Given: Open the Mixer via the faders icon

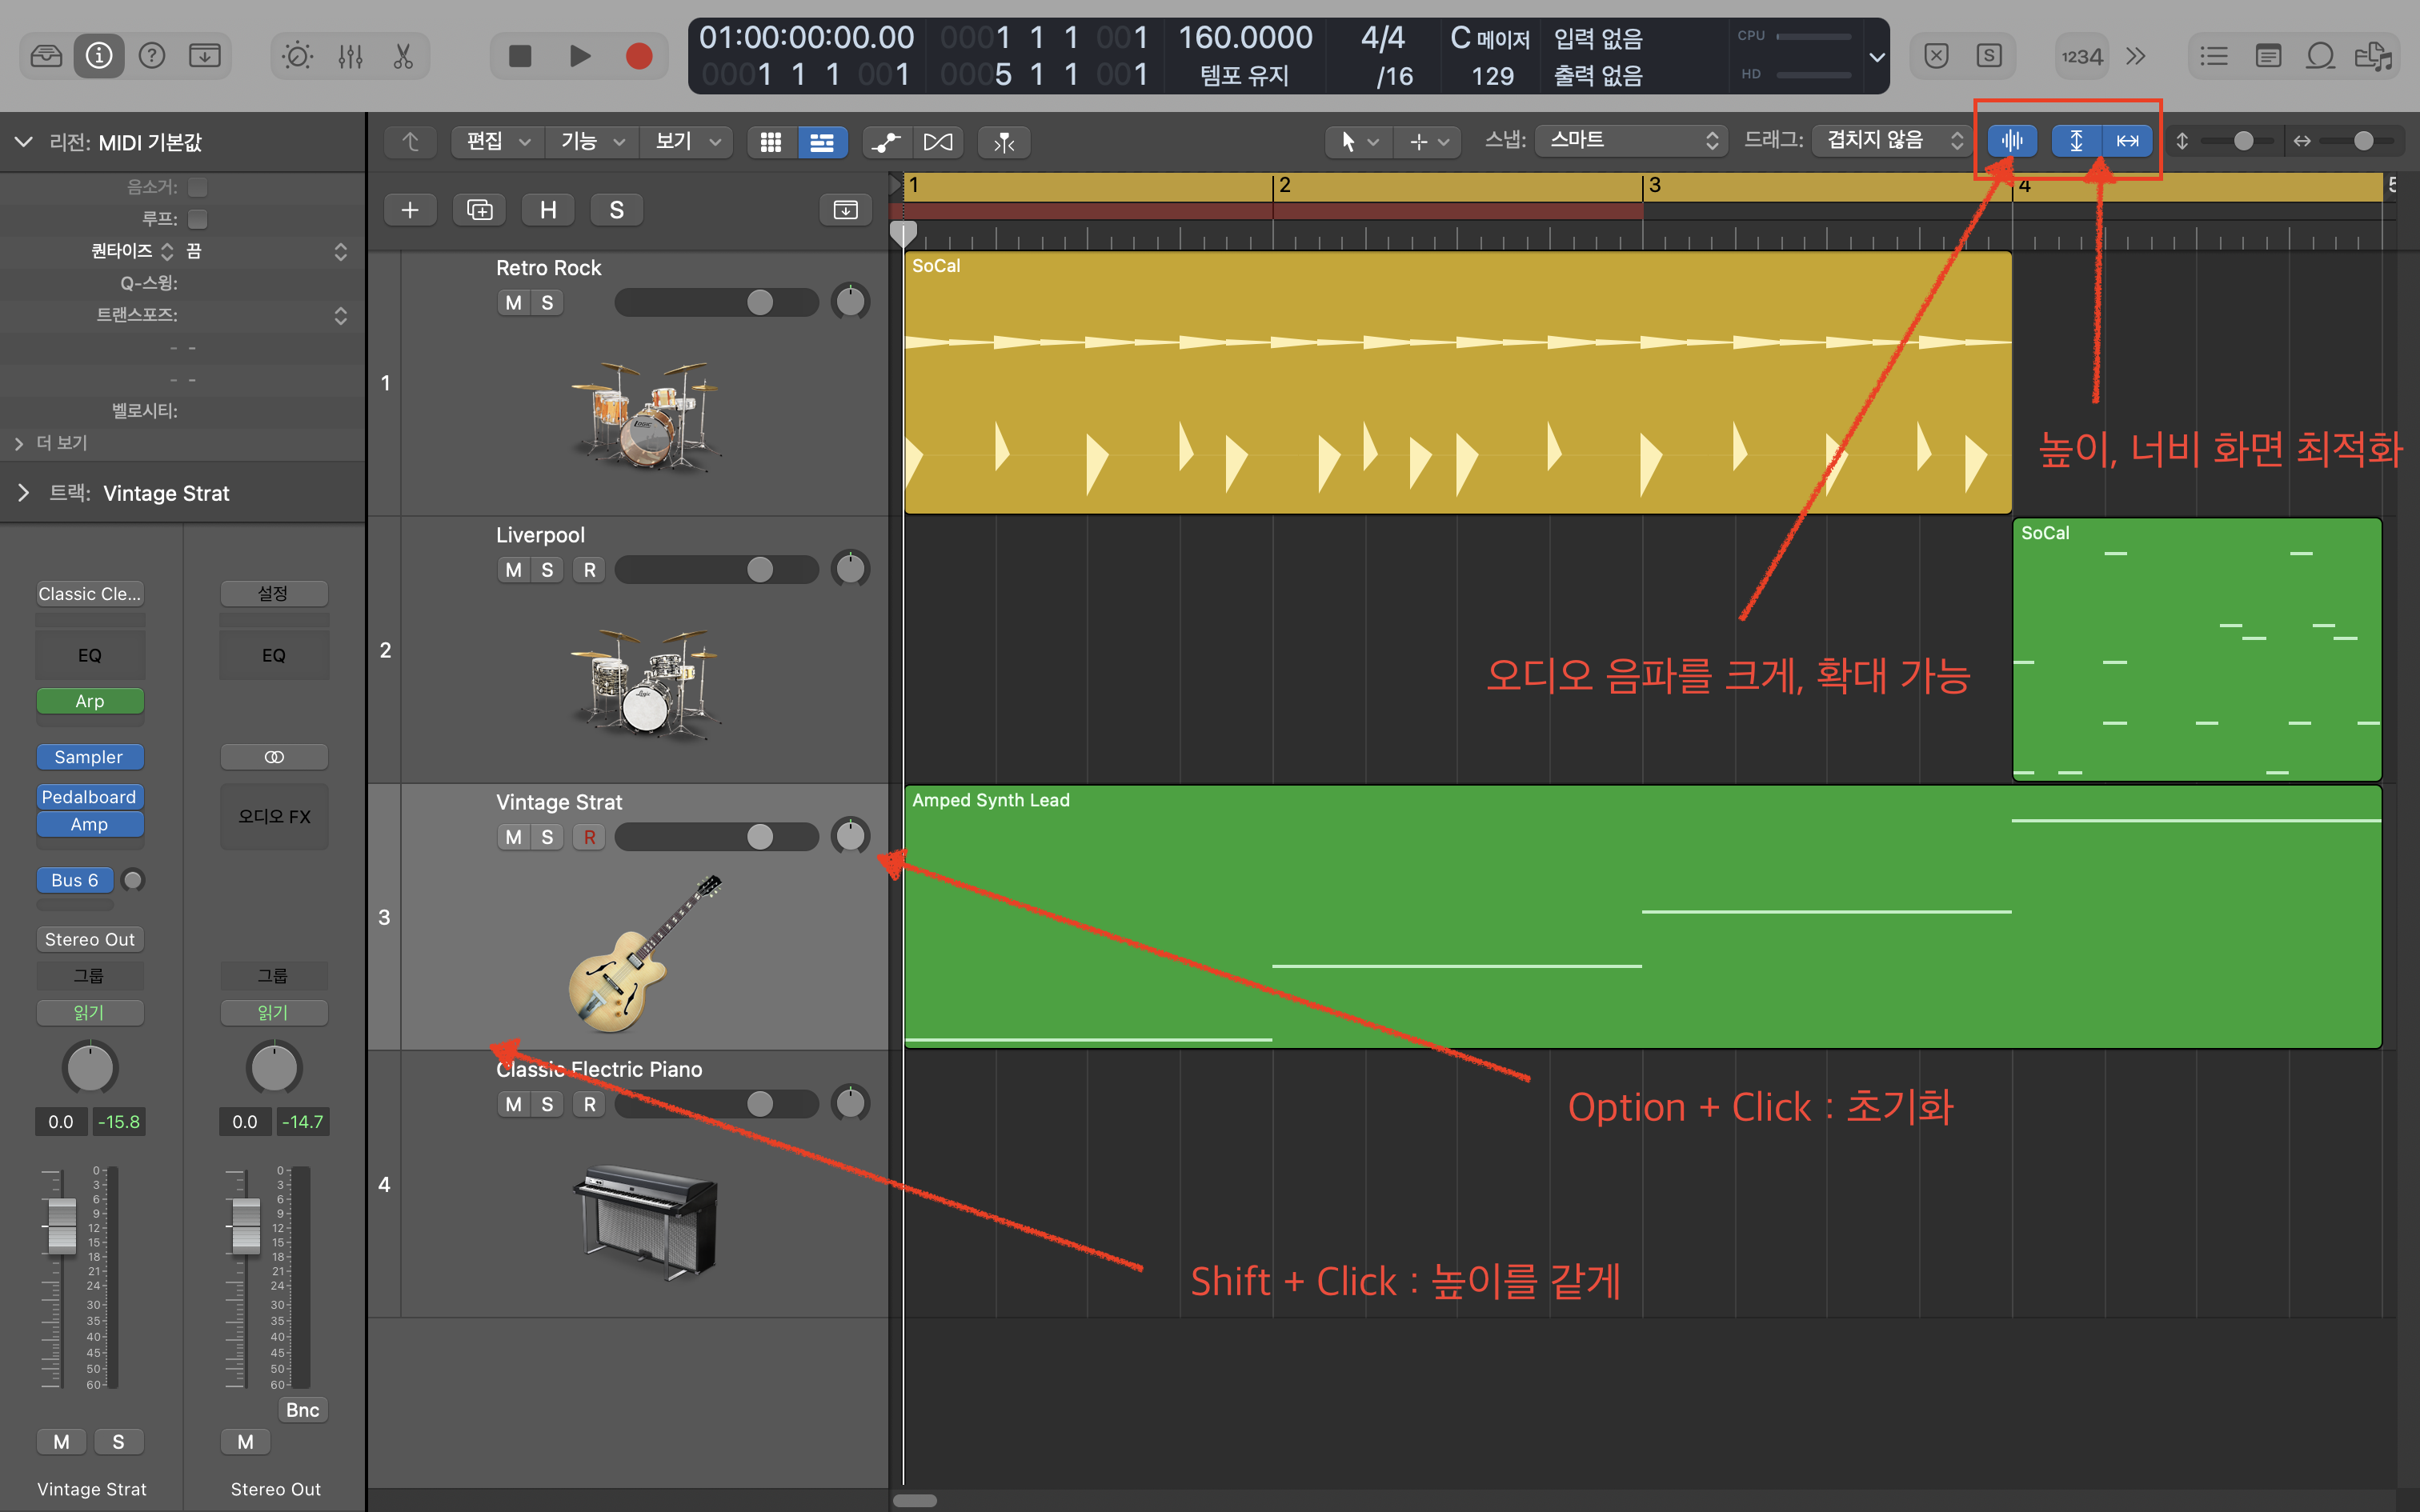Looking at the screenshot, I should tap(350, 56).
